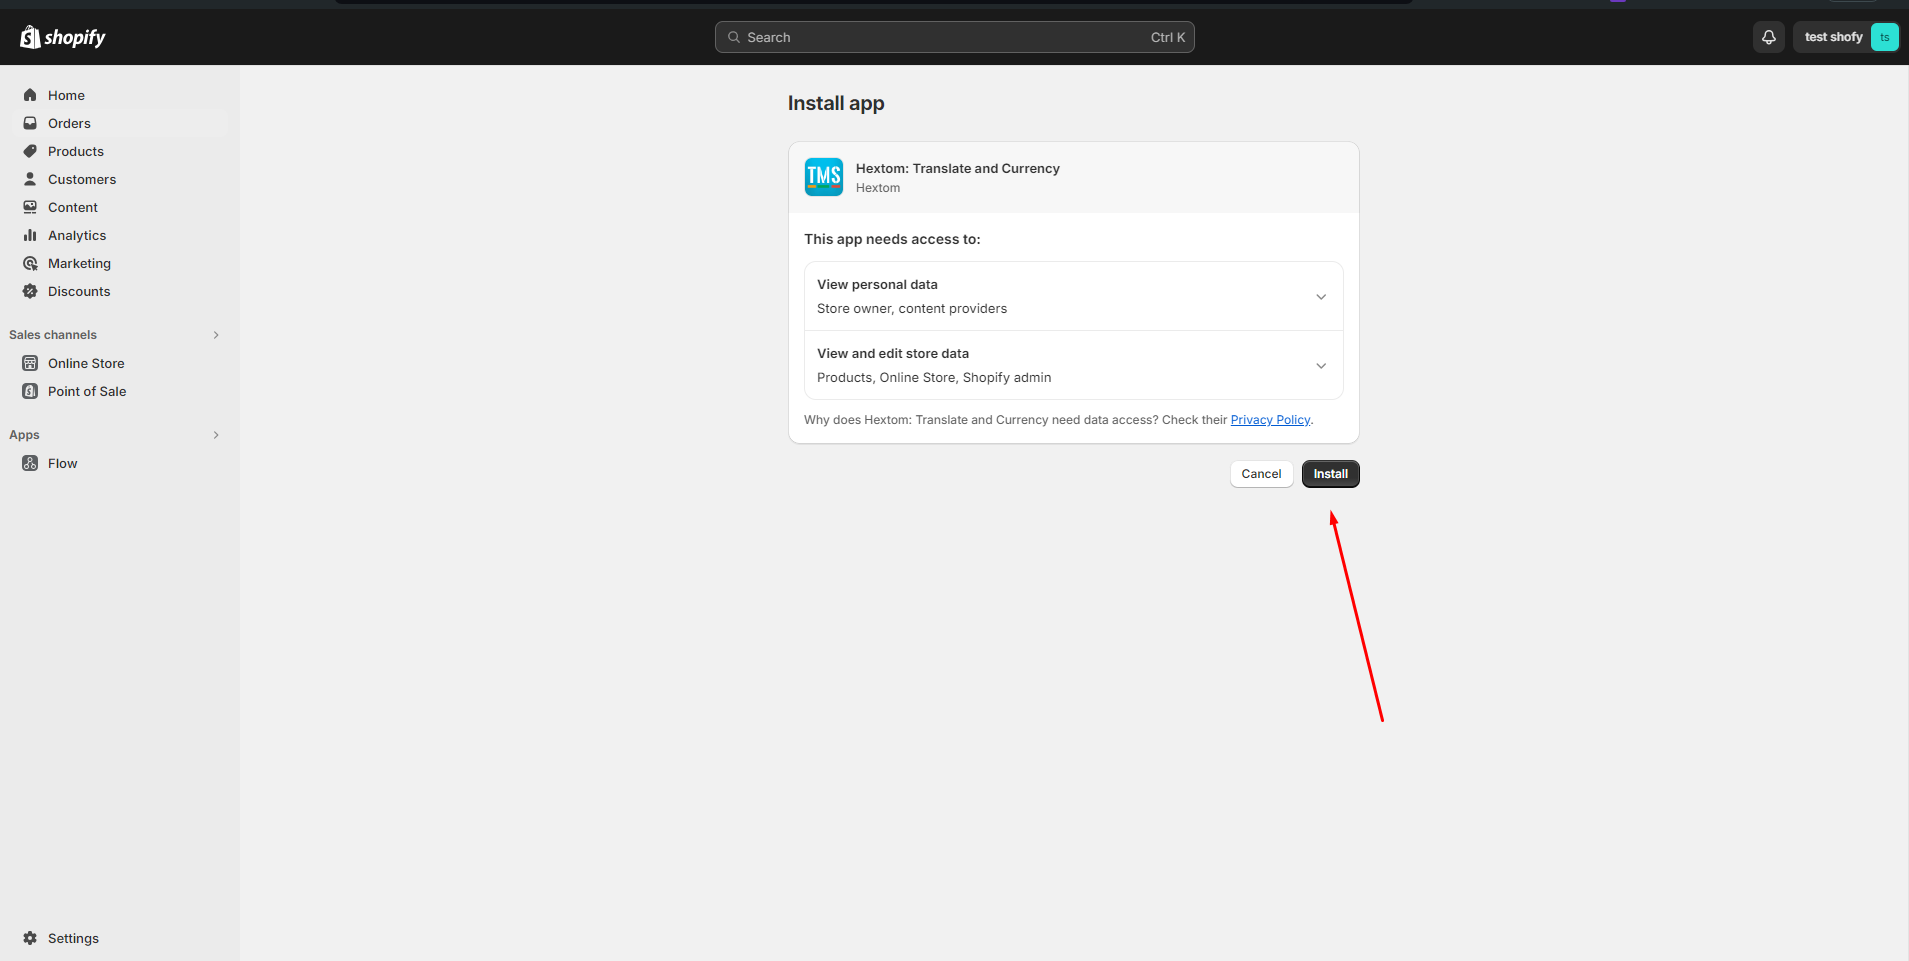This screenshot has width=1909, height=961.
Task: Click the ts avatar badge
Action: (x=1884, y=37)
